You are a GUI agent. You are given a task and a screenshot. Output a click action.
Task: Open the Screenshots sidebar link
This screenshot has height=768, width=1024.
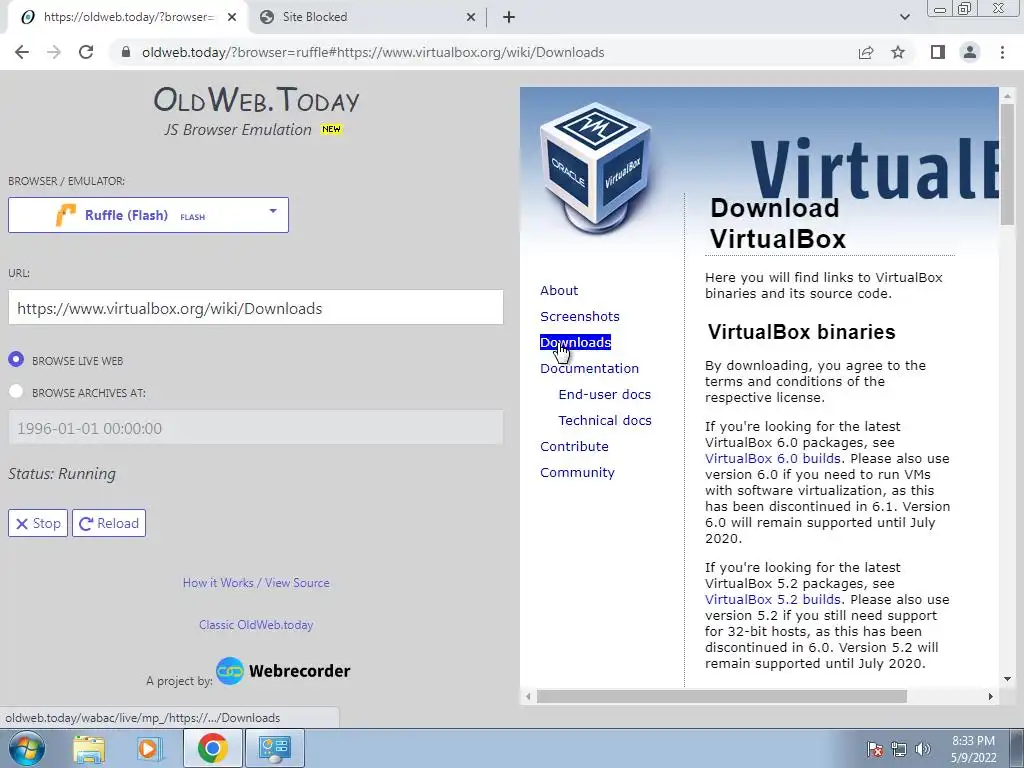tap(580, 316)
